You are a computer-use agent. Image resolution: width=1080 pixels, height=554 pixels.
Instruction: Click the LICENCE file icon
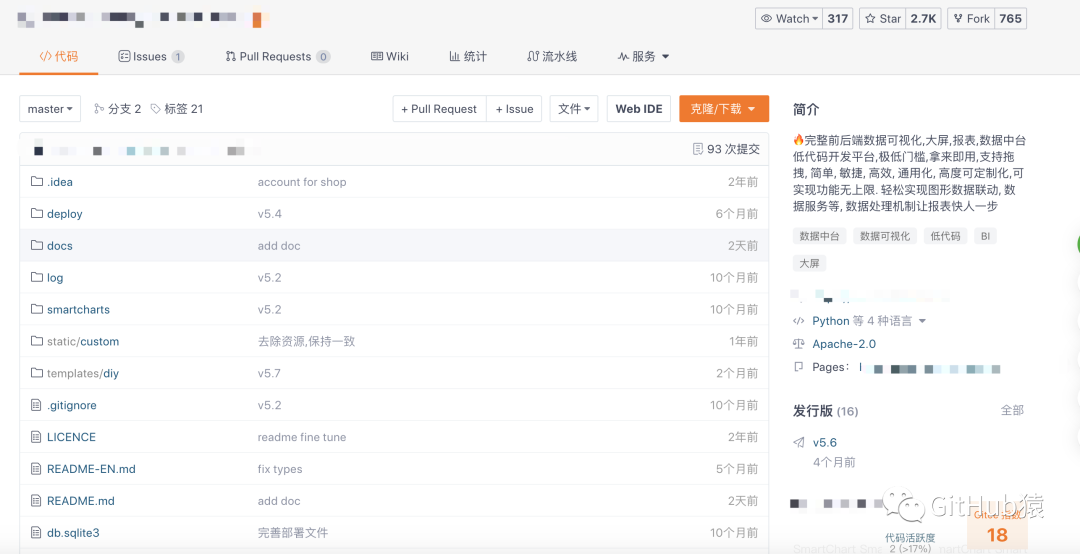click(x=37, y=437)
